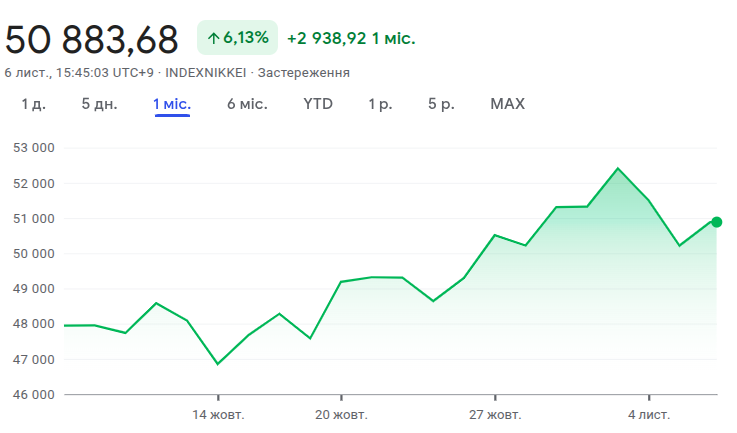Screen dimensions: 737x433
Task: Click the 6,13% change badge
Action: [x=237, y=38]
